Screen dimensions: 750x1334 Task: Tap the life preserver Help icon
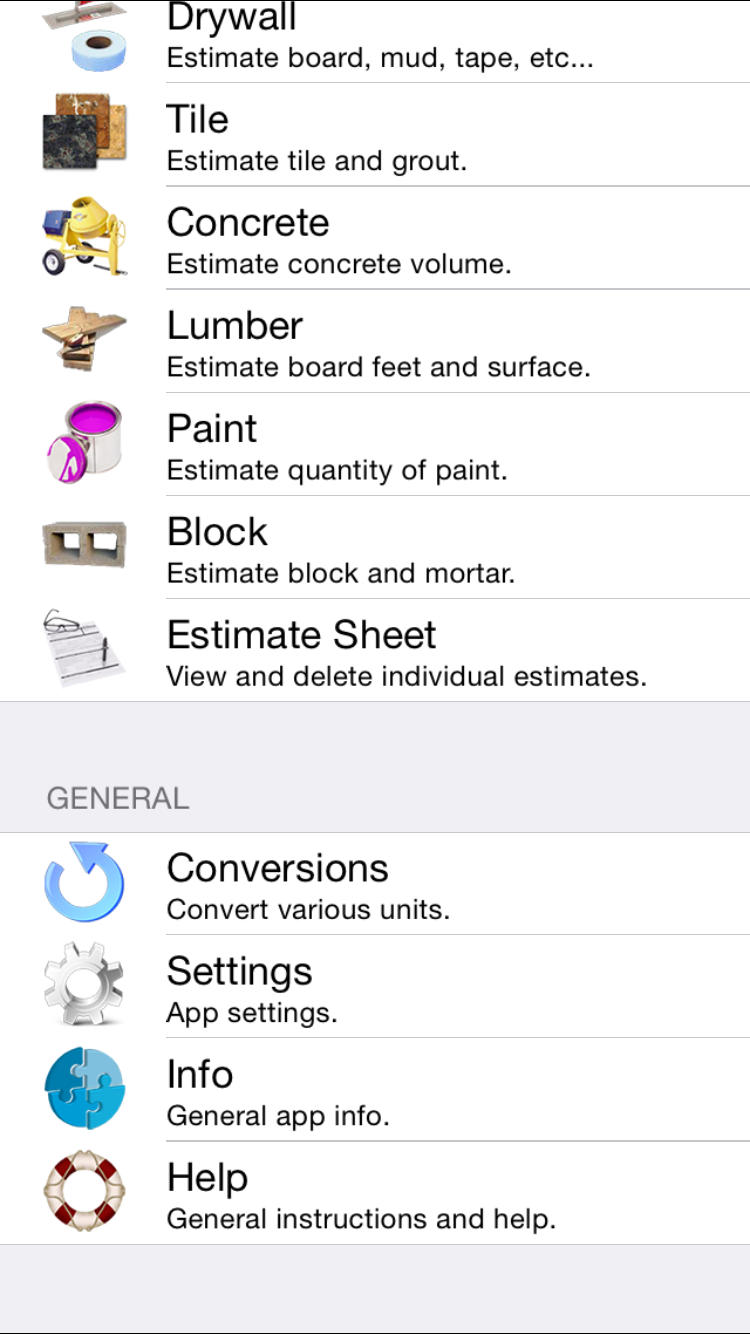pos(85,1191)
